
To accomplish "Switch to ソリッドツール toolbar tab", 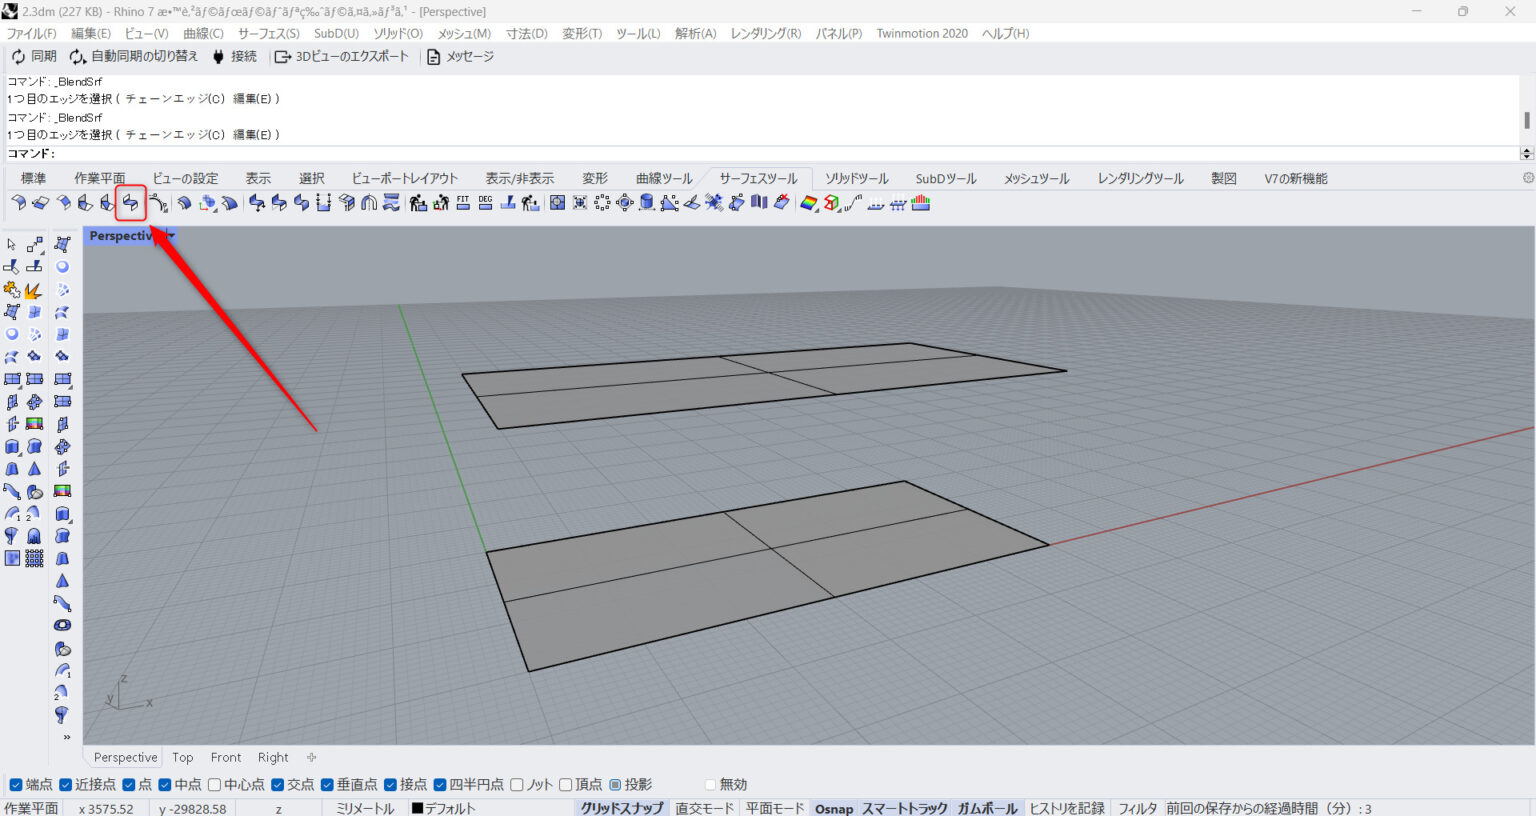I will (x=856, y=178).
